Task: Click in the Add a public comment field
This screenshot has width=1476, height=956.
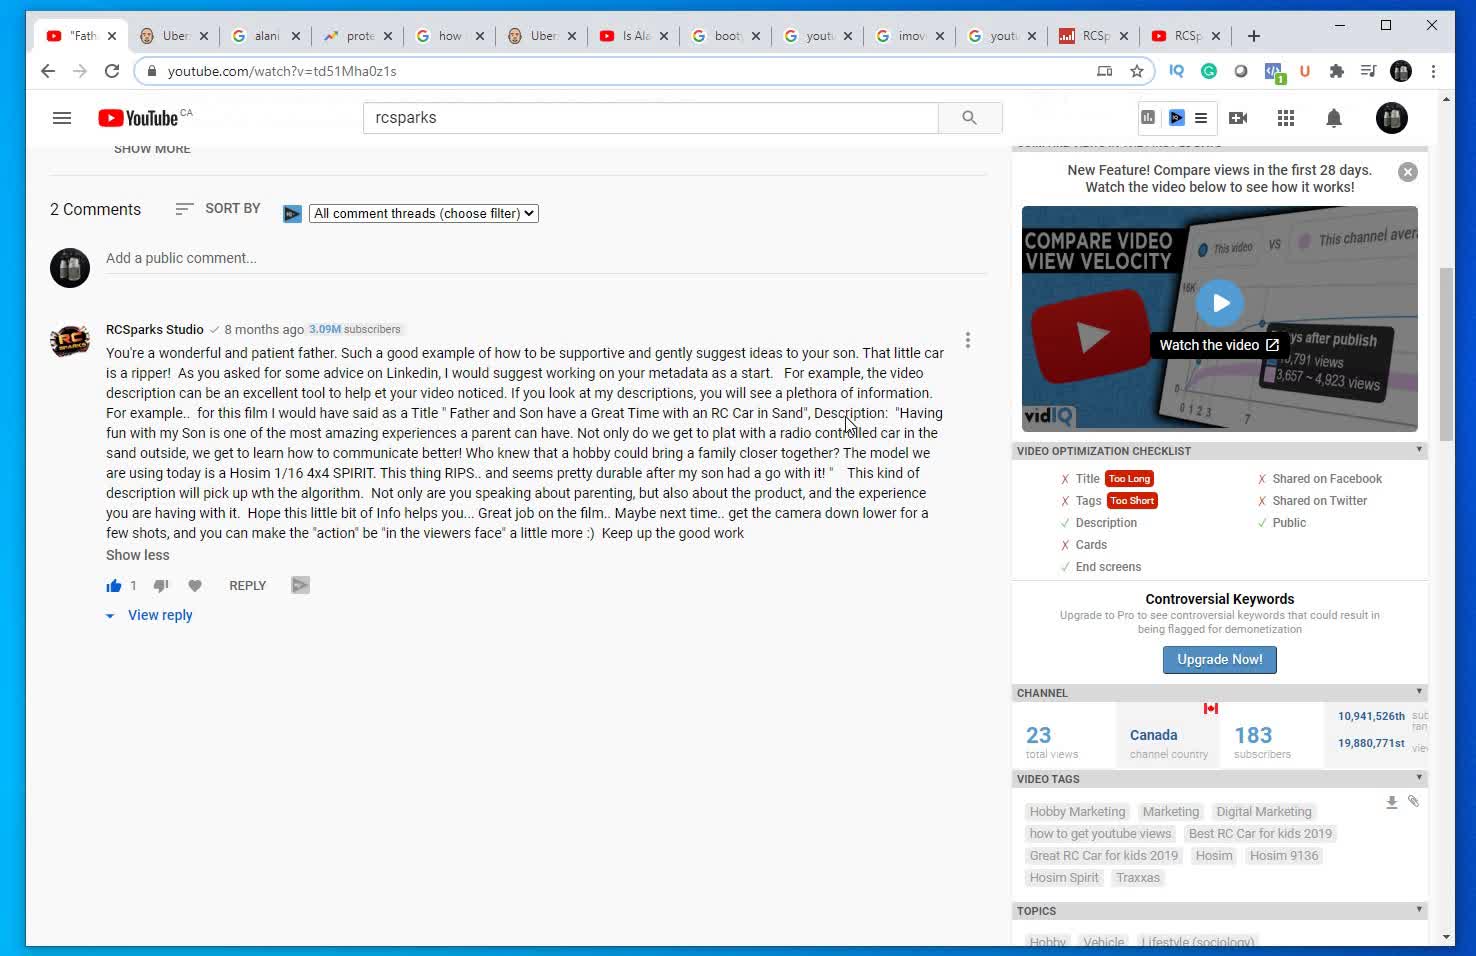Action: point(546,258)
